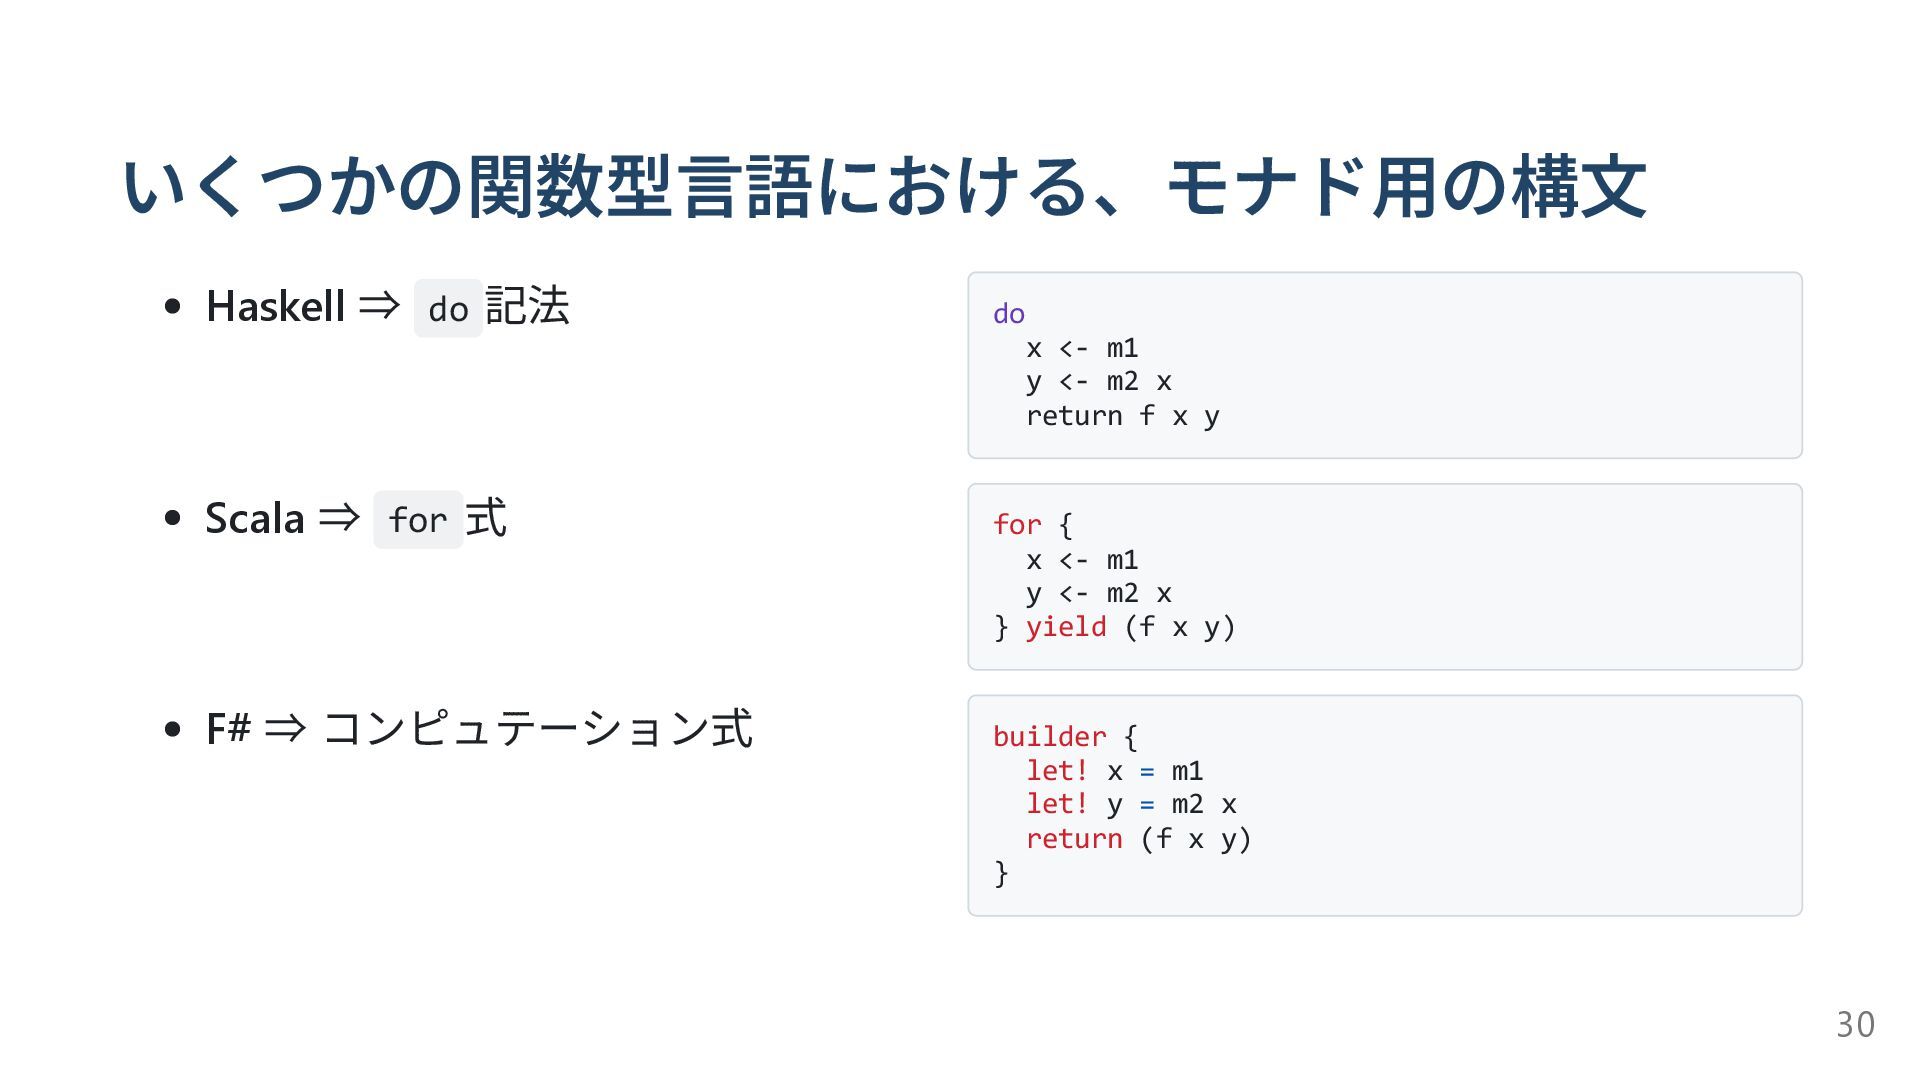Click the closing brace of builder block
Screen dimensions: 1920x1080
pyautogui.click(x=1001, y=873)
